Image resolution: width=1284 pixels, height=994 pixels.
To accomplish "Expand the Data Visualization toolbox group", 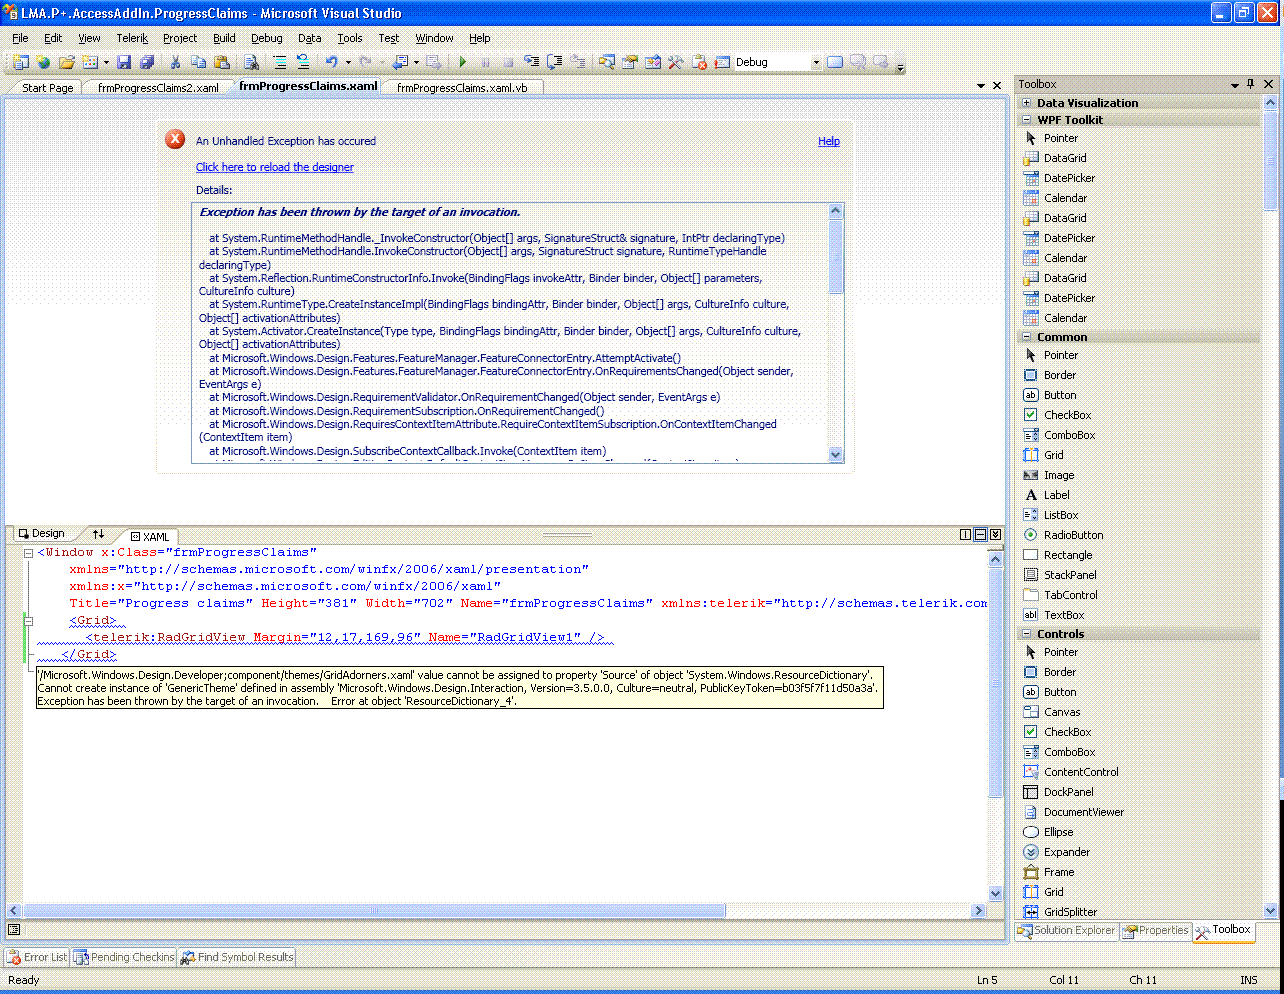I will pos(1026,103).
